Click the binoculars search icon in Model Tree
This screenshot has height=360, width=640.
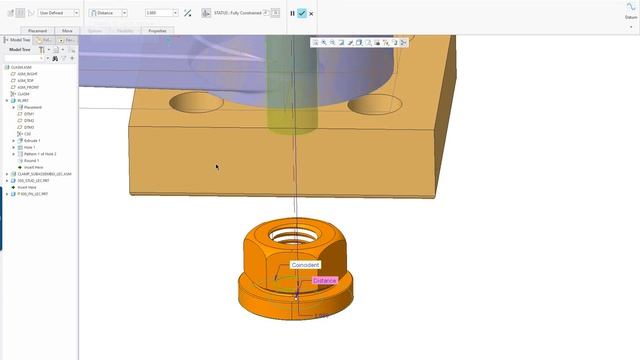tap(55, 59)
